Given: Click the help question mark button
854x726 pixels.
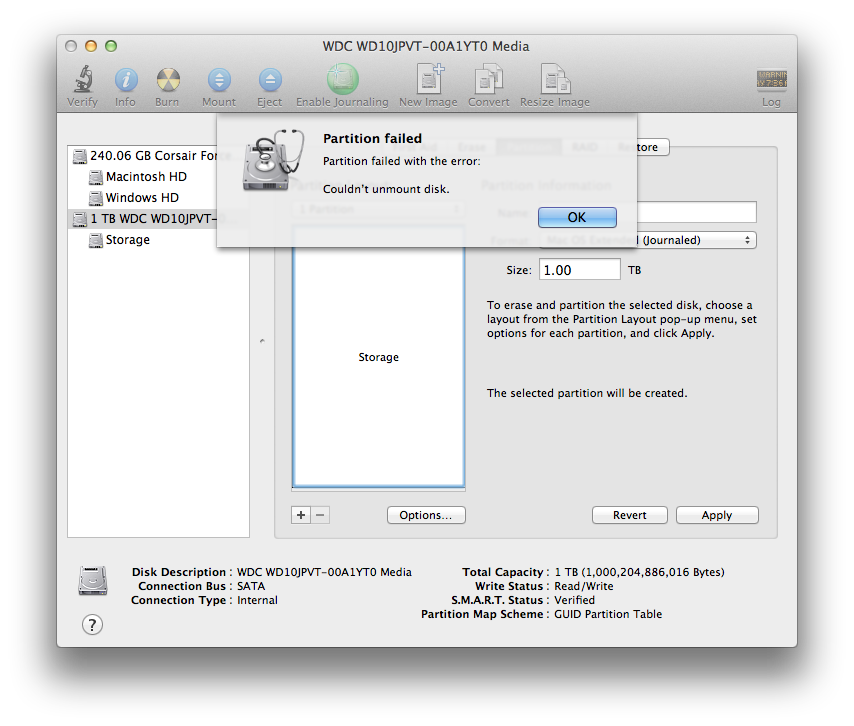Looking at the screenshot, I should tap(93, 625).
